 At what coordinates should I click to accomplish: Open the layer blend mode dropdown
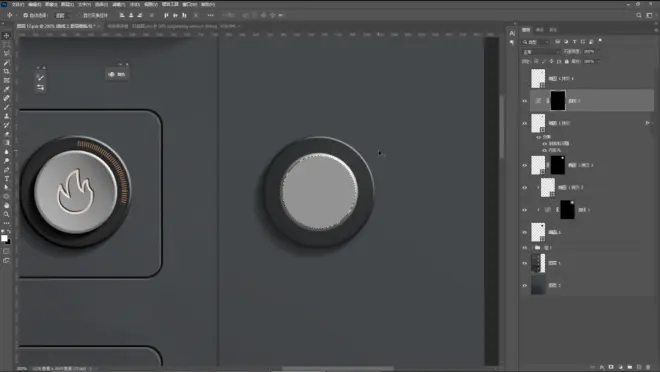(x=540, y=52)
